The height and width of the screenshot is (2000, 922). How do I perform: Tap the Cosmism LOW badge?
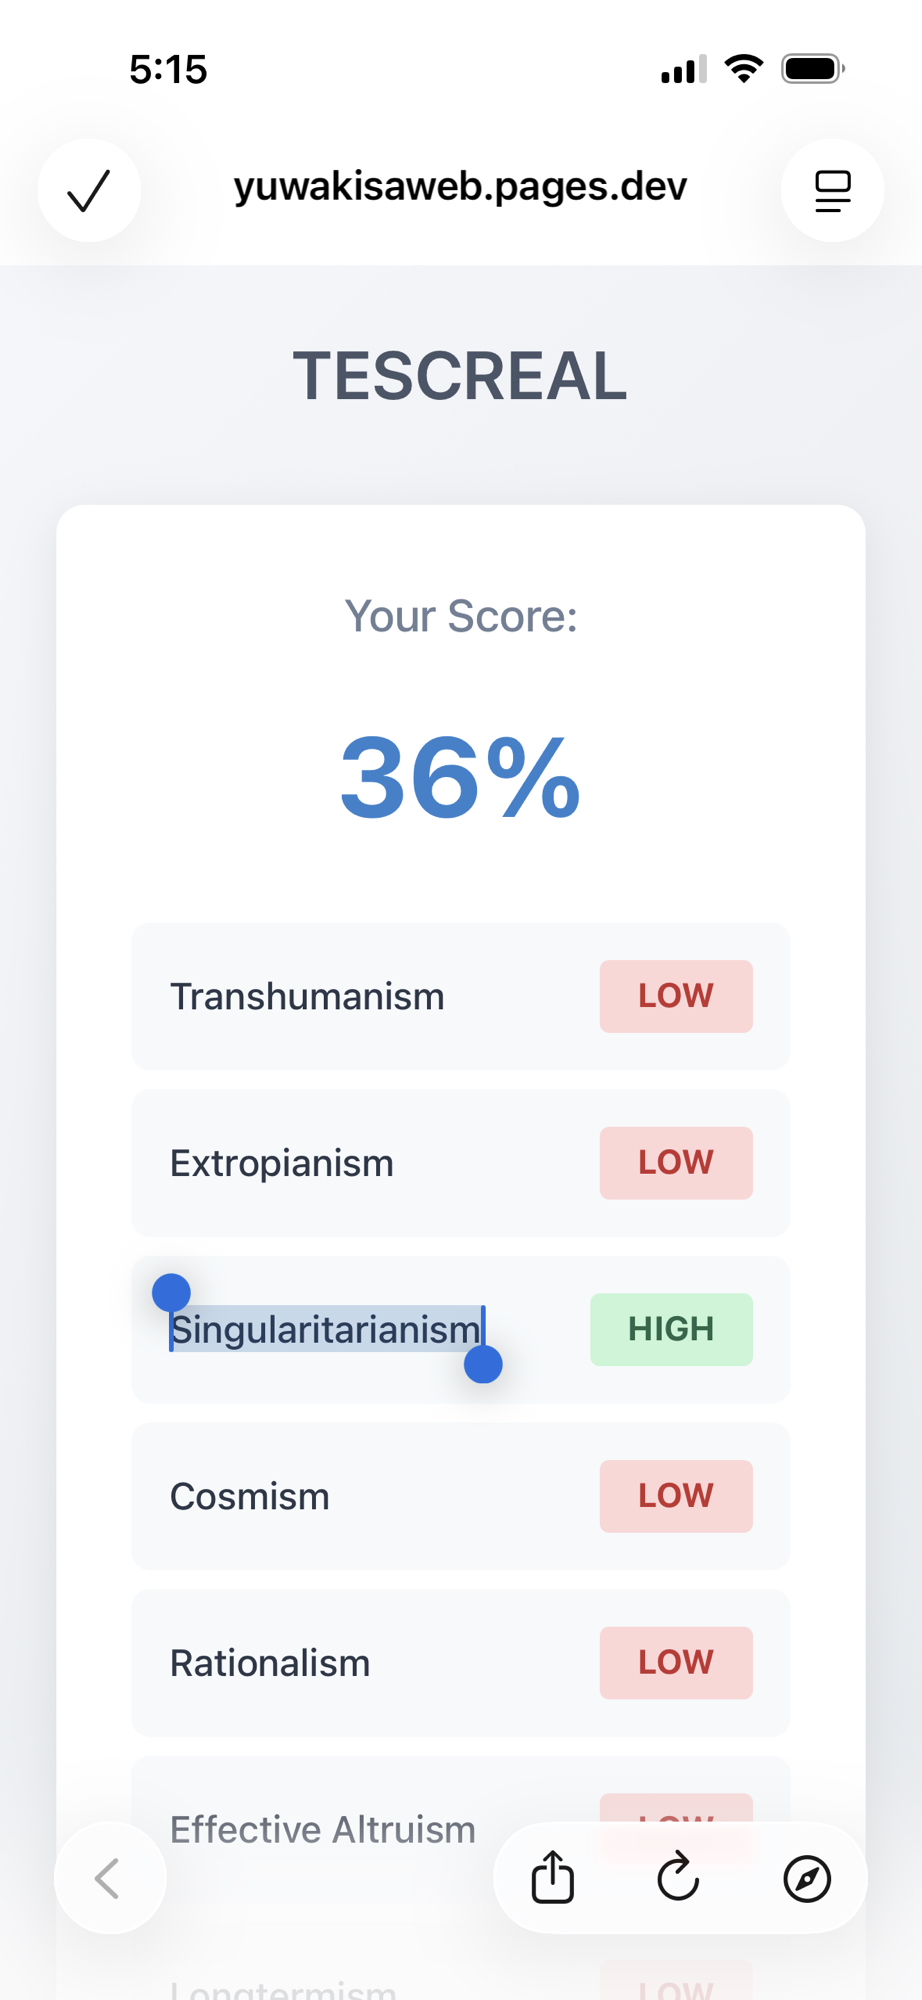click(675, 1496)
